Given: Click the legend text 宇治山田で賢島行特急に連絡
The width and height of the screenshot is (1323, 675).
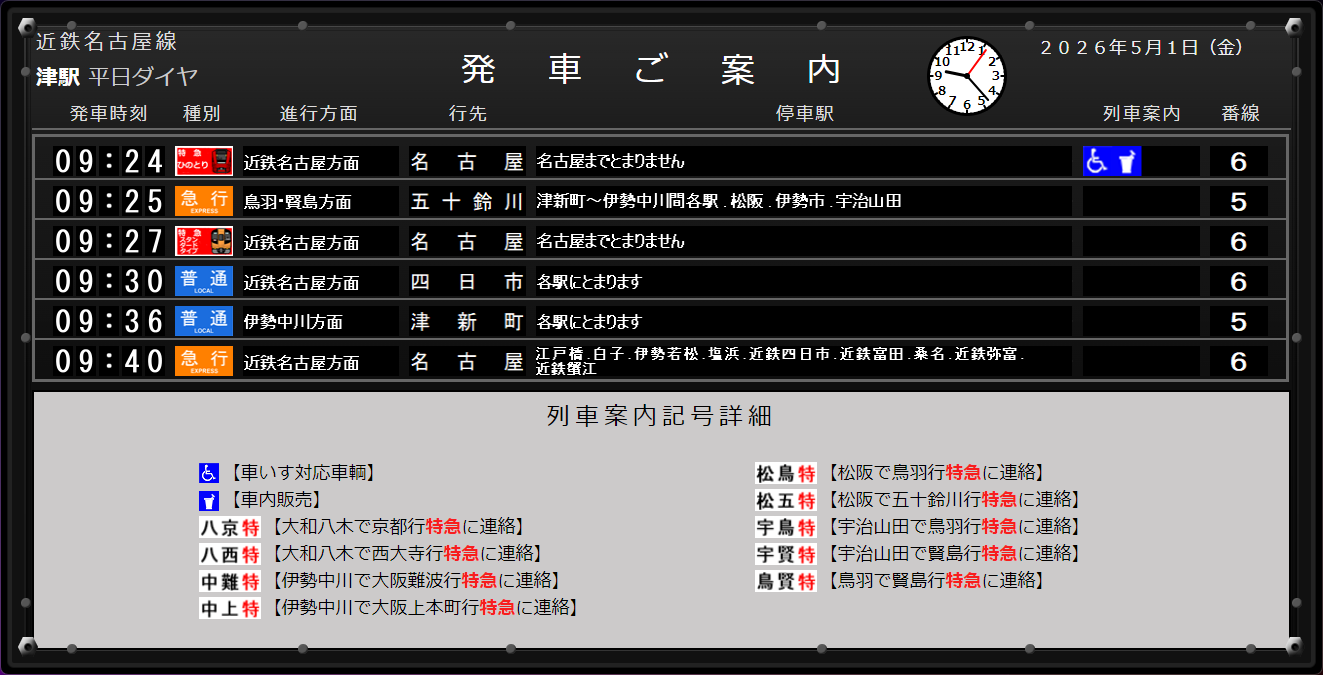Looking at the screenshot, I should pos(954,554).
